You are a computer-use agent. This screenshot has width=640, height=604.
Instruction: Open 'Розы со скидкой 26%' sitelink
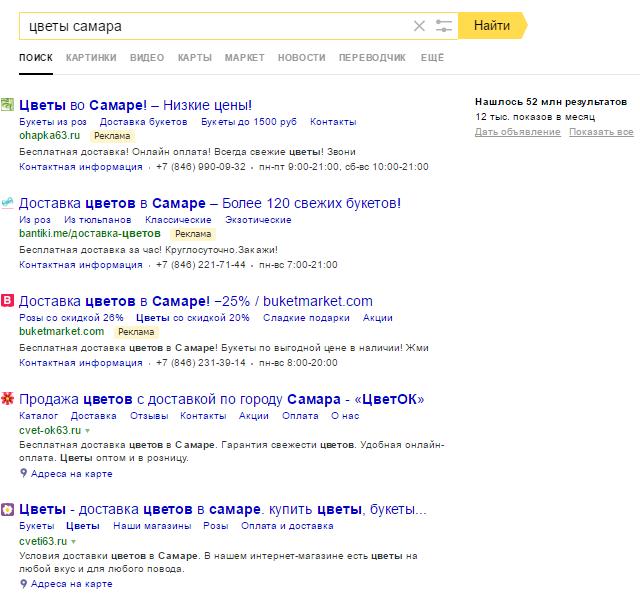click(71, 318)
